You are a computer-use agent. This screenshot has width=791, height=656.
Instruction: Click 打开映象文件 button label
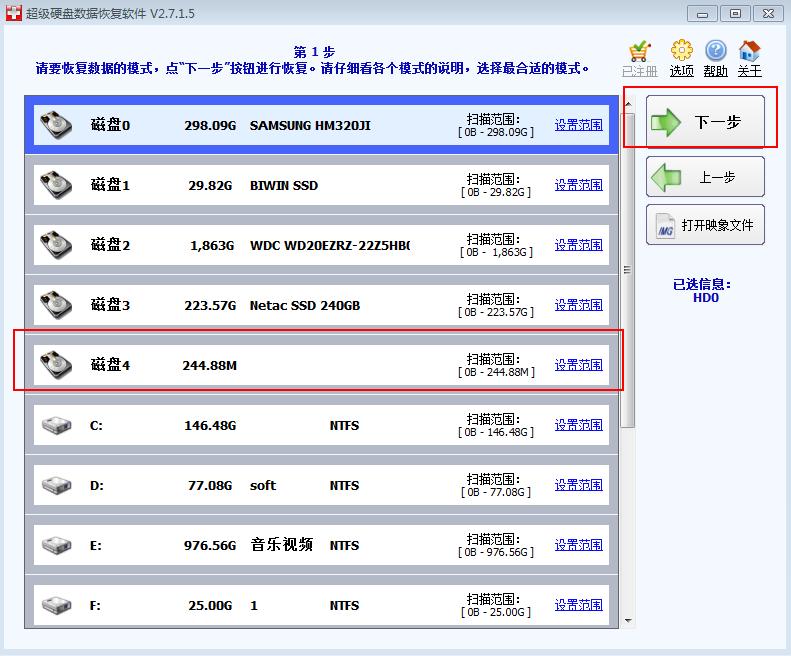717,225
